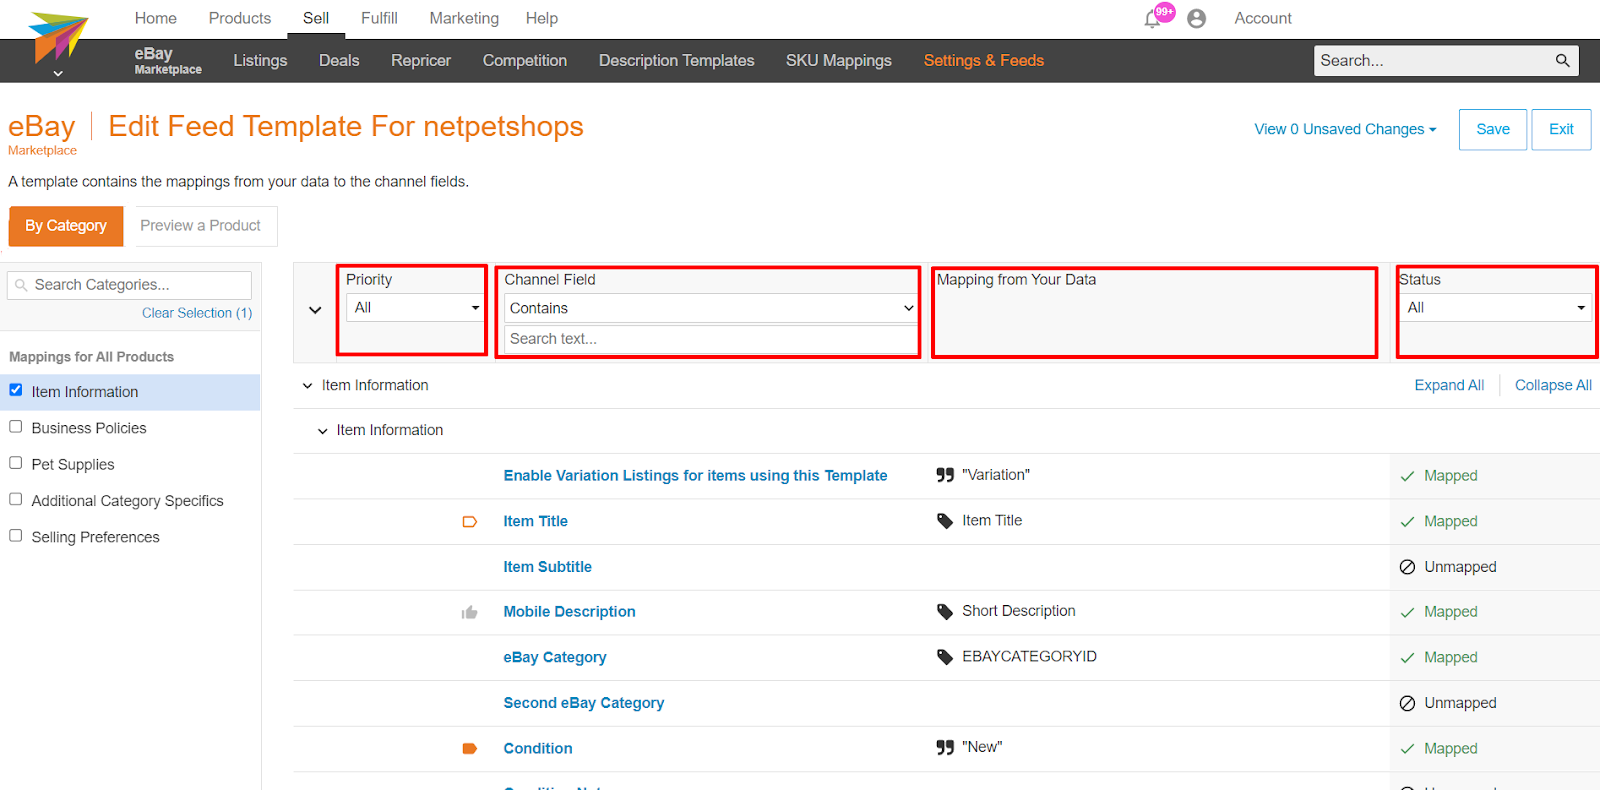Image resolution: width=1600 pixels, height=790 pixels.
Task: Click the Exit button
Action: point(1561,129)
